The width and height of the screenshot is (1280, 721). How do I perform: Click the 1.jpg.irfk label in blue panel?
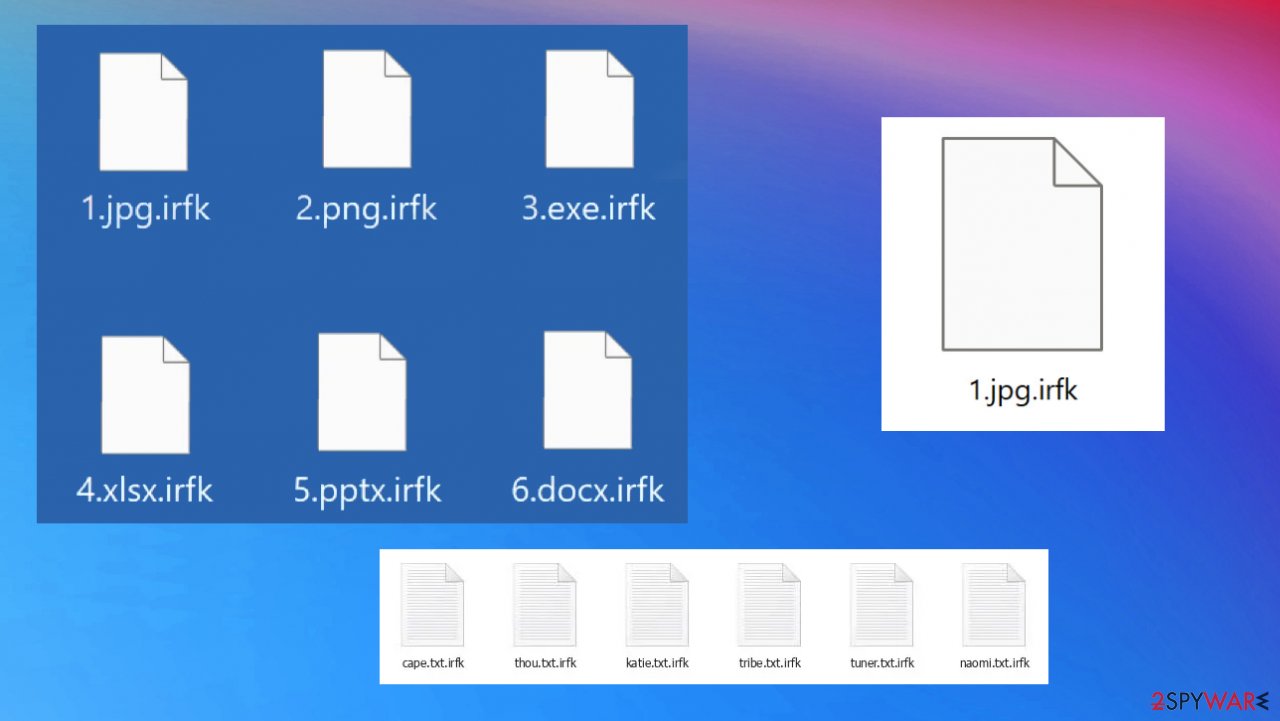(146, 209)
